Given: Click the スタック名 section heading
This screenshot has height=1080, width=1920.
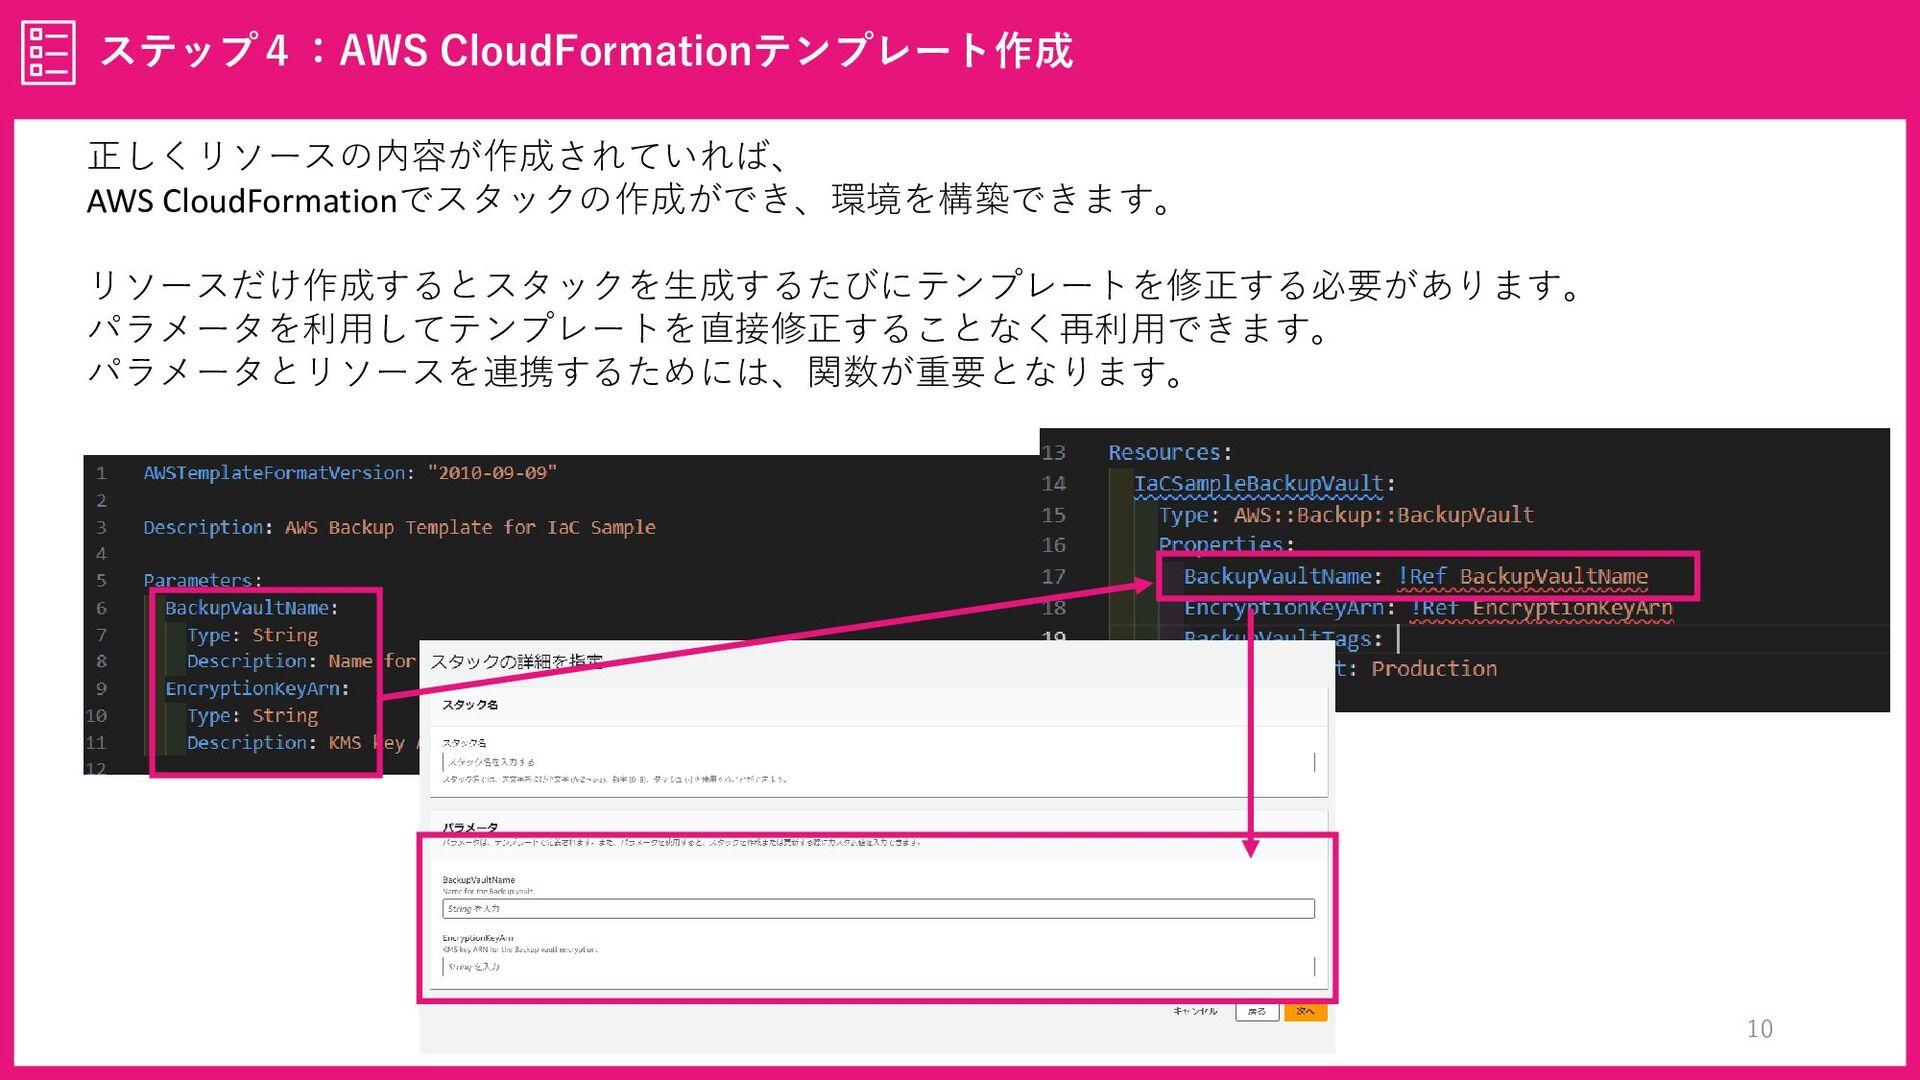Looking at the screenshot, I should [470, 705].
